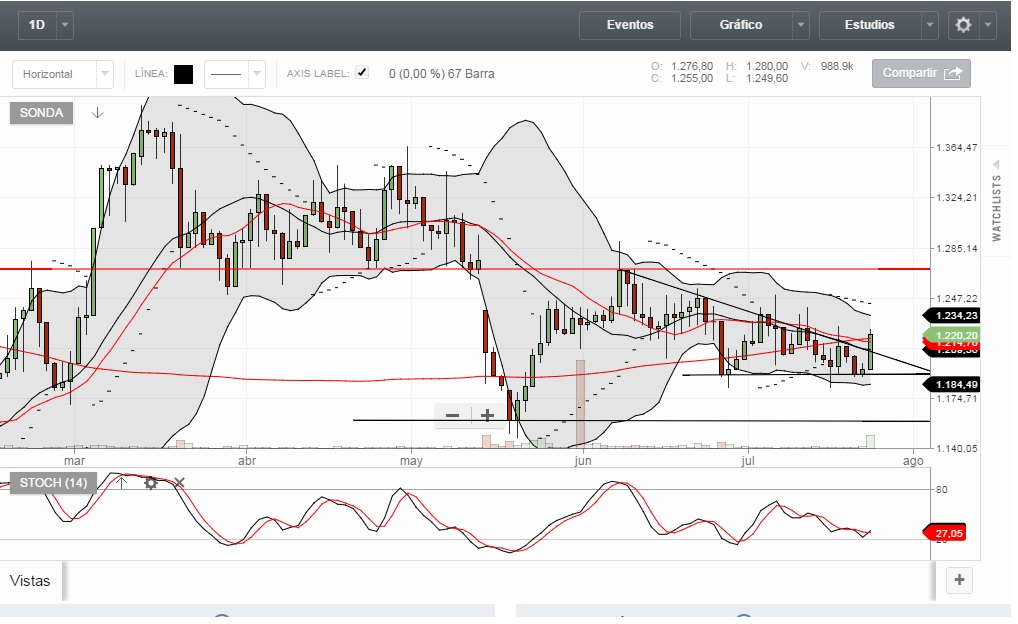Add new view with plus button

click(x=959, y=579)
